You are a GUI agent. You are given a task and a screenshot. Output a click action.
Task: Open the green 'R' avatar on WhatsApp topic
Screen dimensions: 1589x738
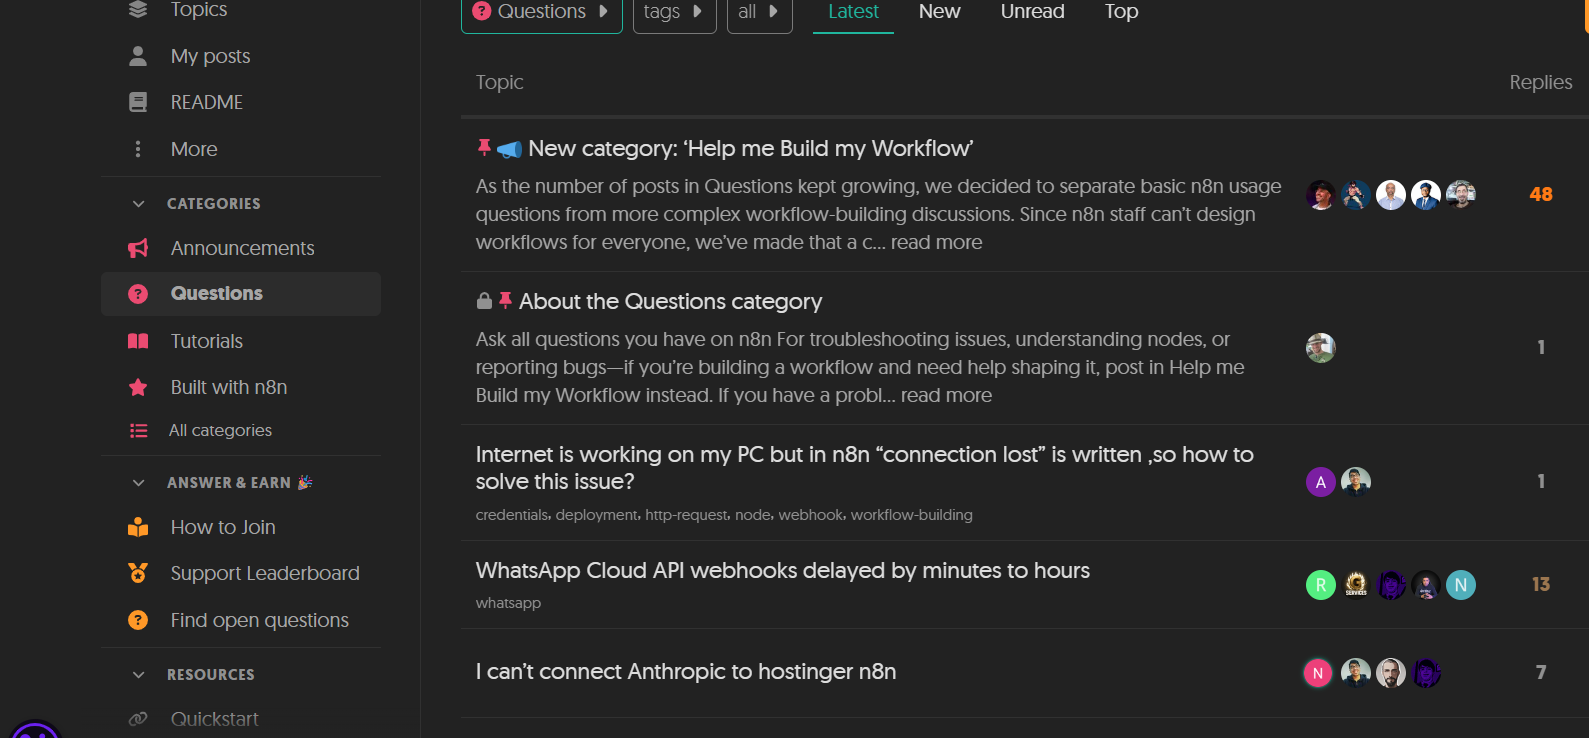(x=1321, y=585)
